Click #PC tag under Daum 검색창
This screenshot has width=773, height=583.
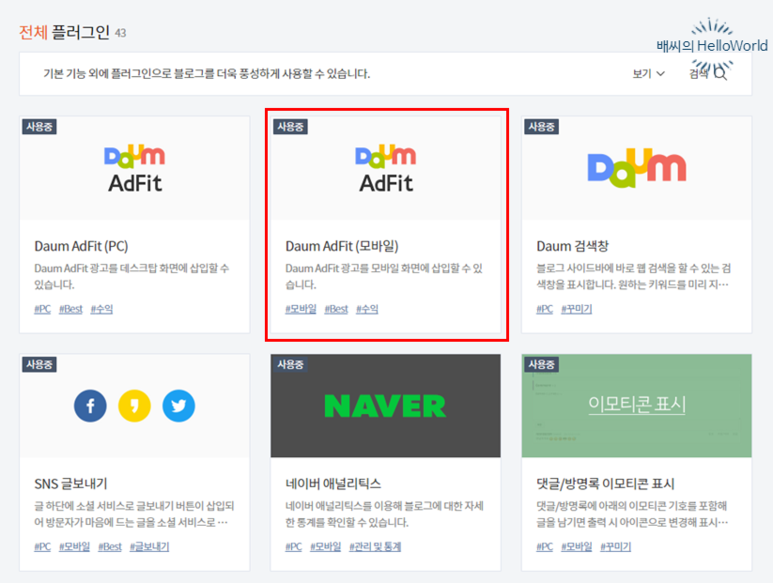point(545,309)
